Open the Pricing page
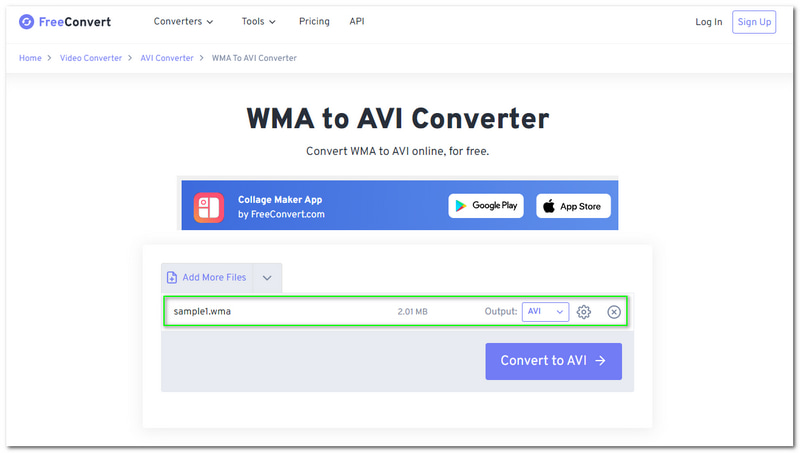This screenshot has width=800, height=453. tap(315, 21)
